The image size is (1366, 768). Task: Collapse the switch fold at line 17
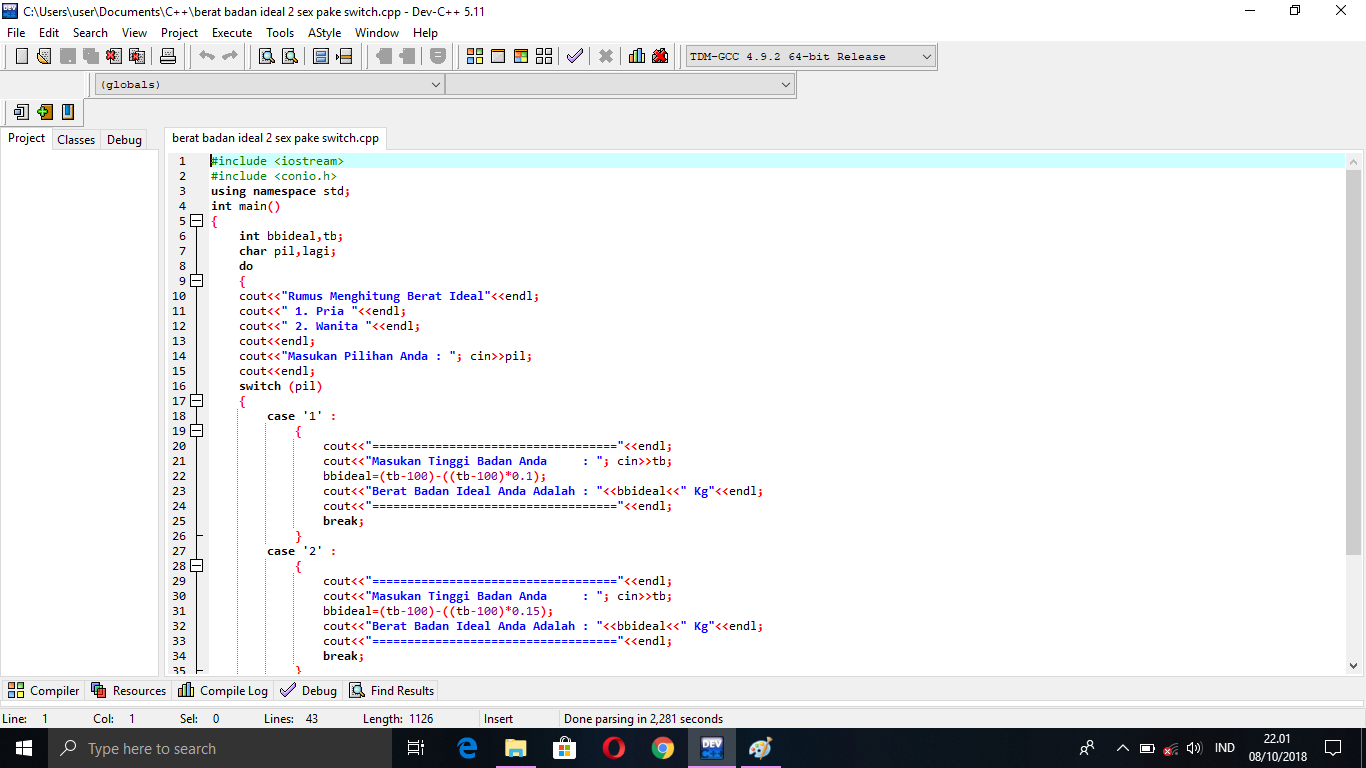(196, 401)
